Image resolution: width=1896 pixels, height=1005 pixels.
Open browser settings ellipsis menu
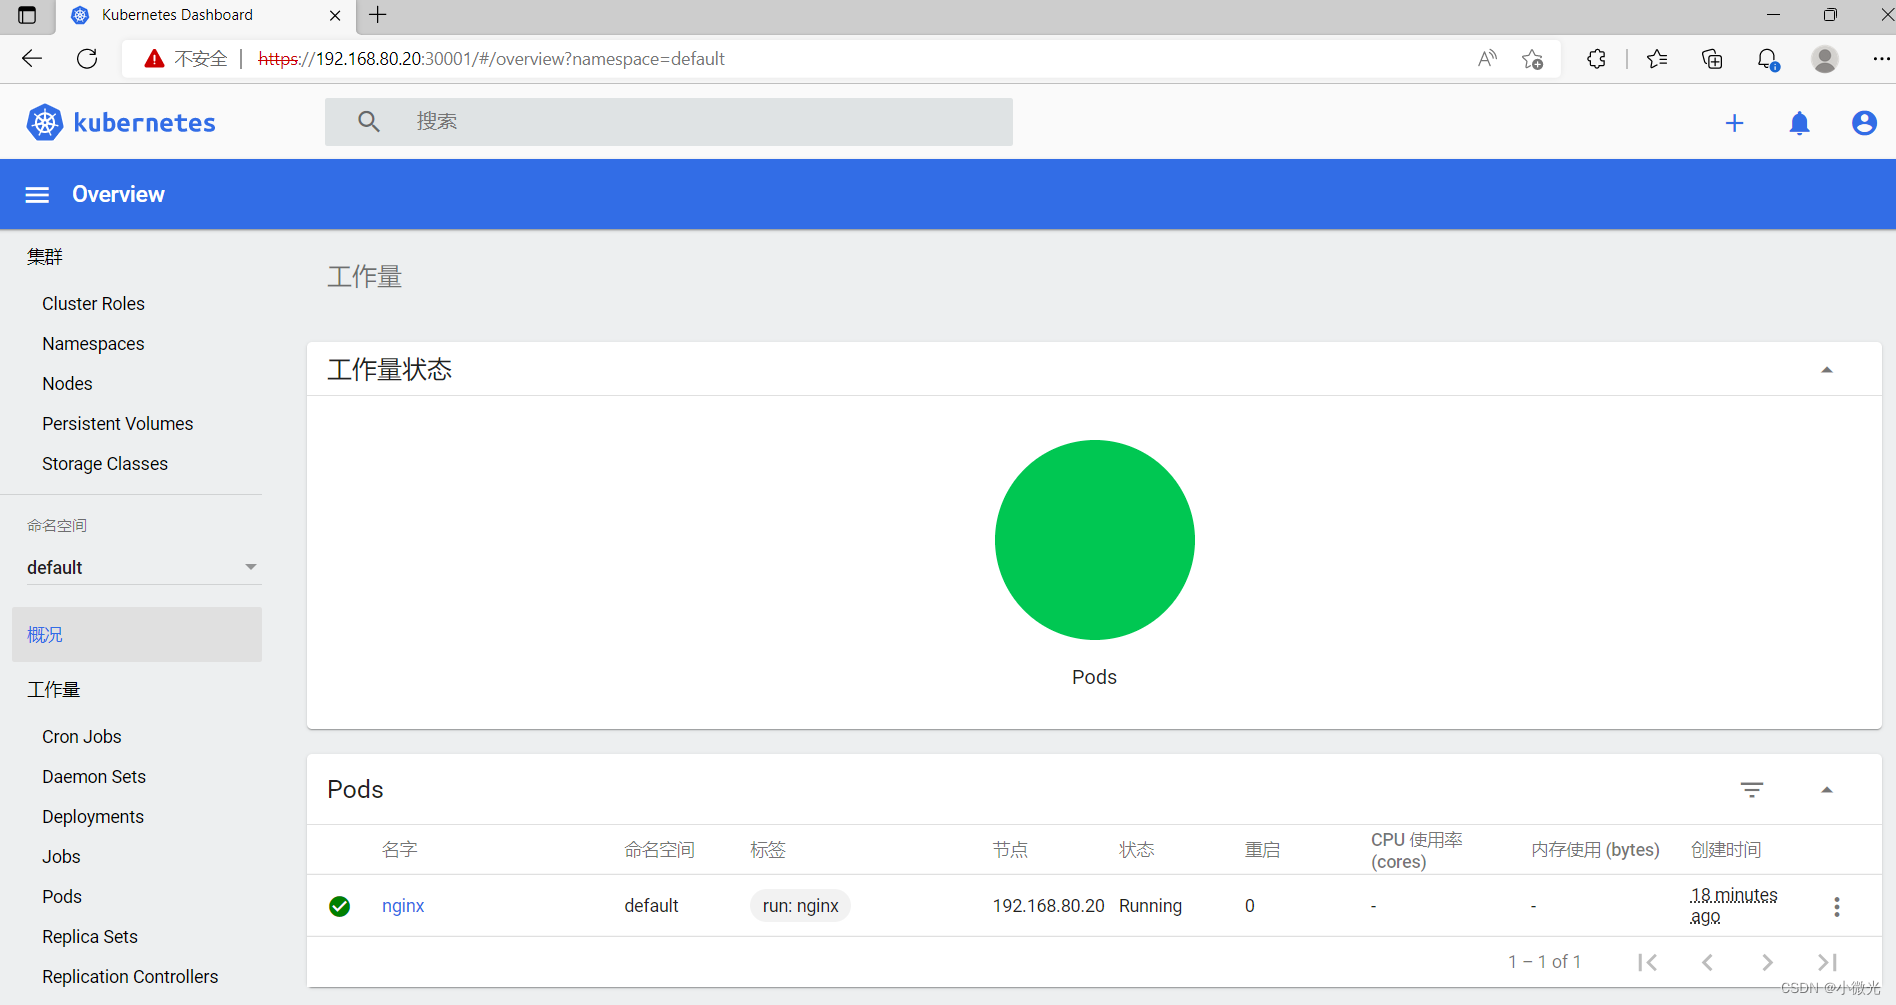[1881, 58]
